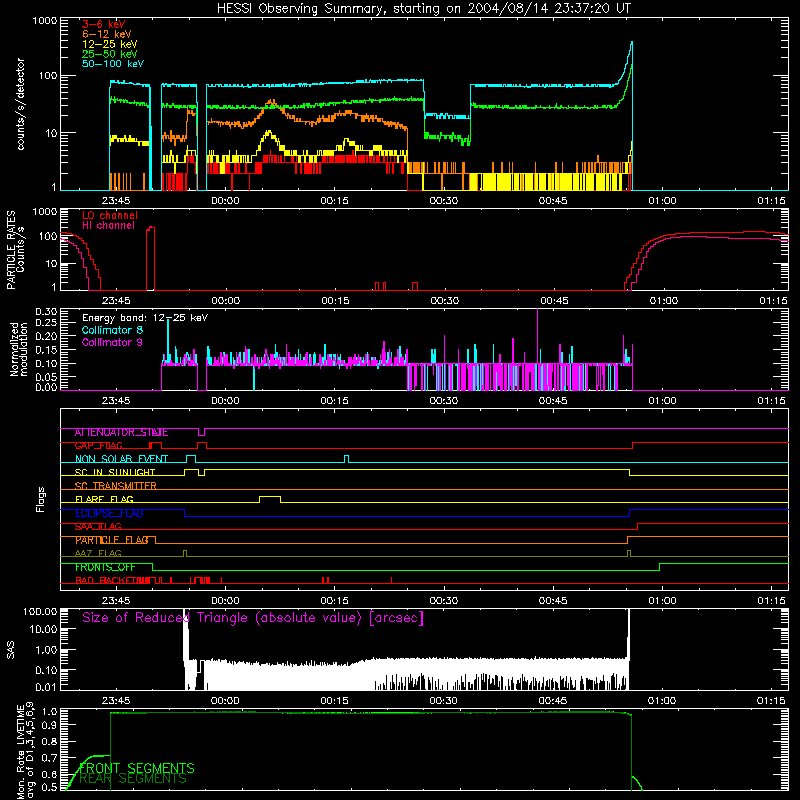Click the HI channel legend label
Image resolution: width=800 pixels, height=800 pixels.
pyautogui.click(x=108, y=226)
